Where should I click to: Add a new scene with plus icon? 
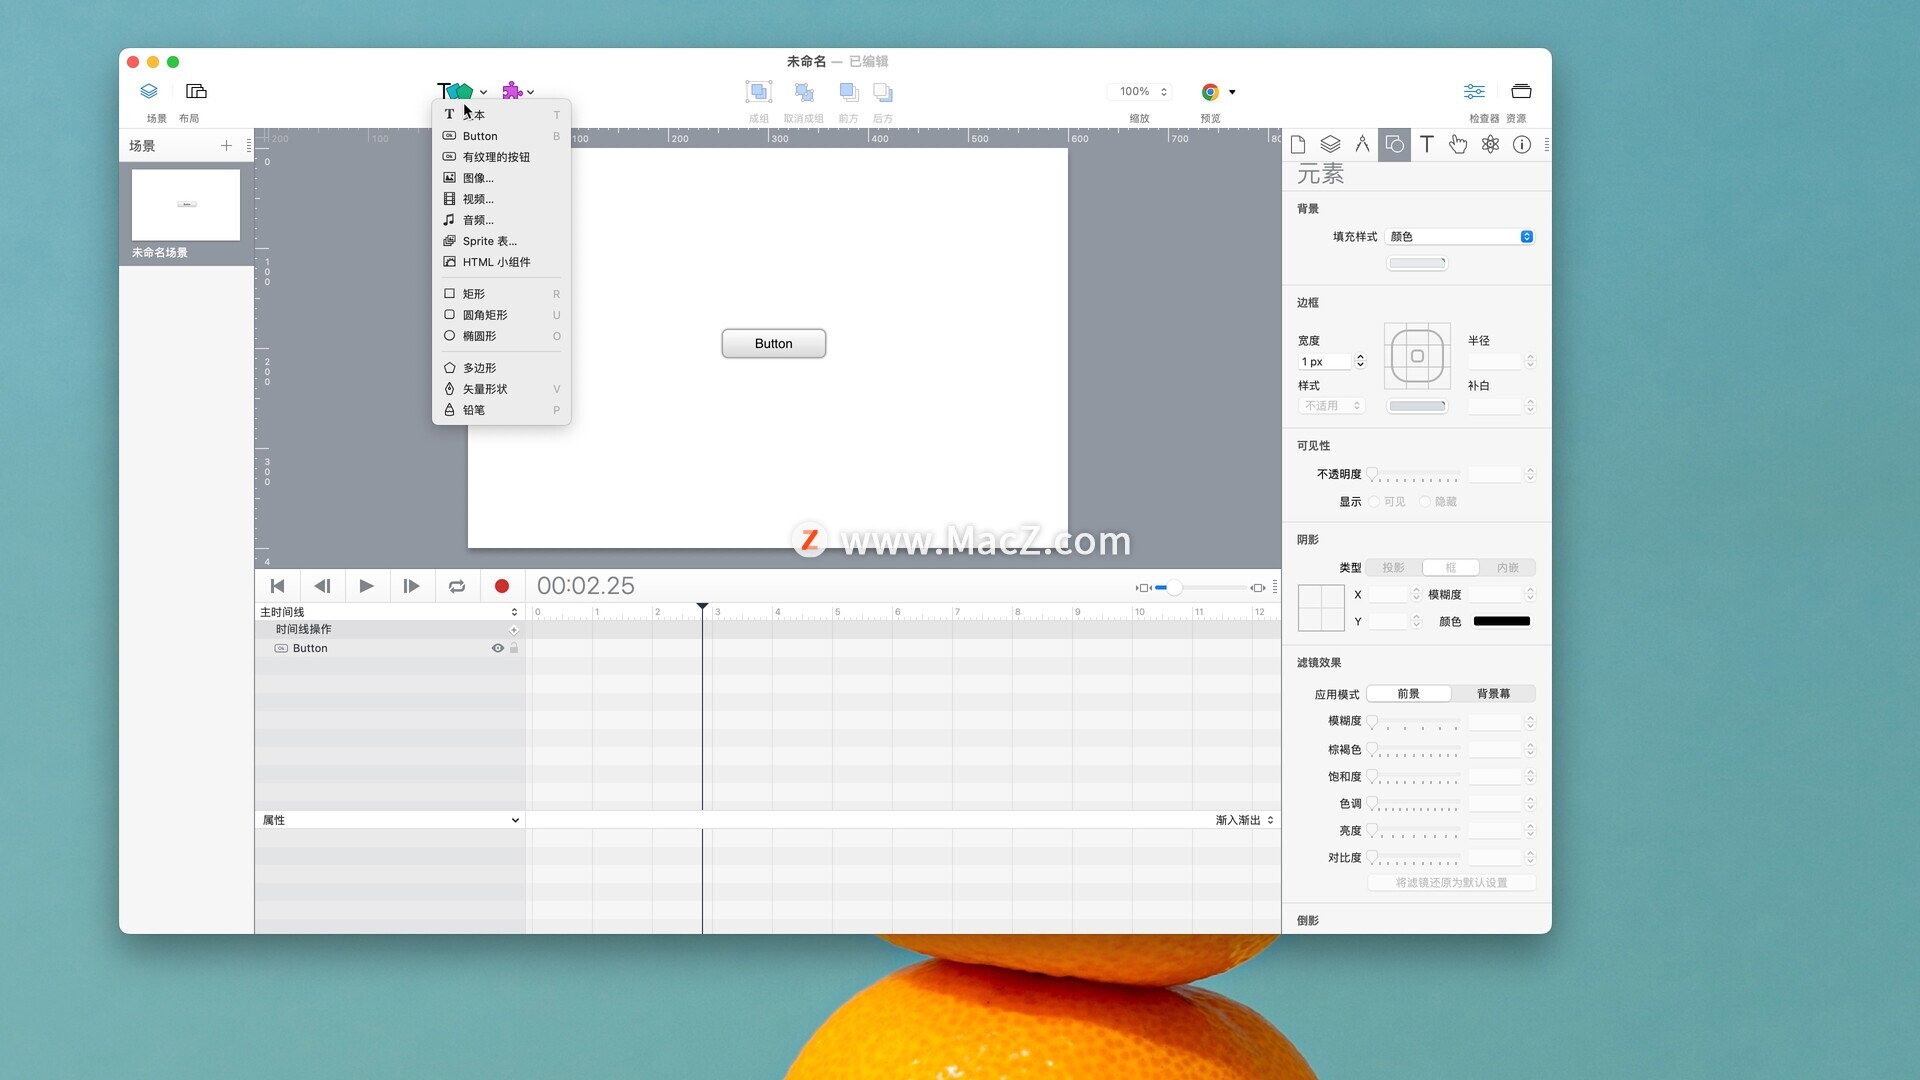coord(226,146)
